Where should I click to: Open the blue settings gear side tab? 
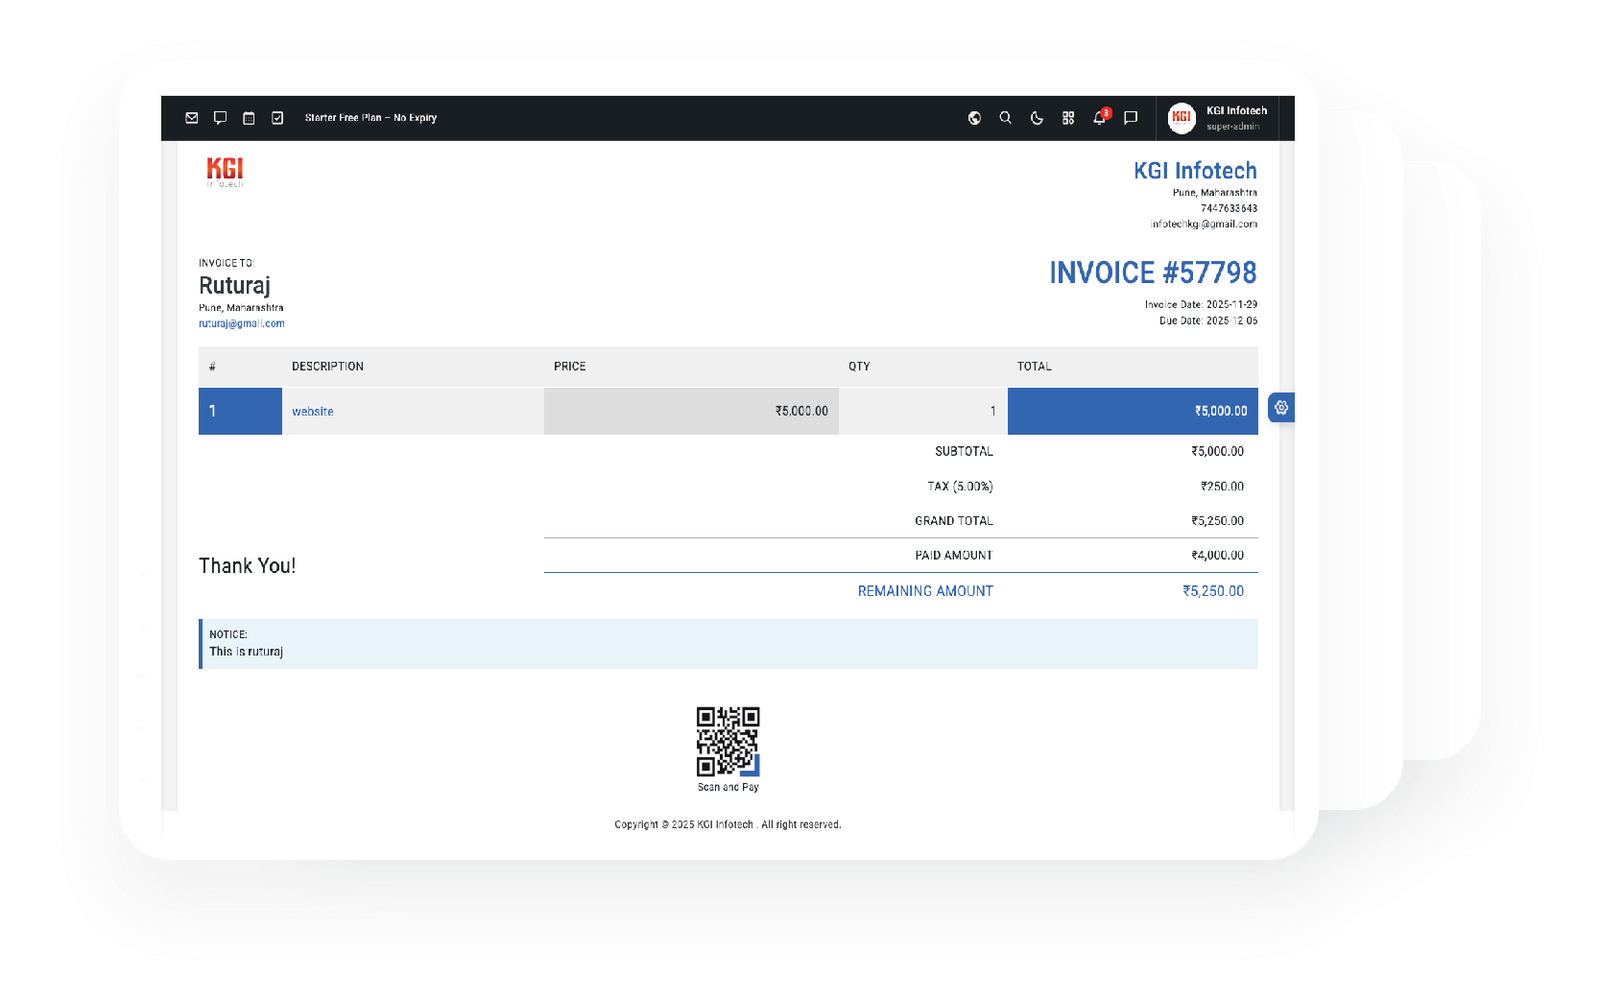pos(1281,408)
